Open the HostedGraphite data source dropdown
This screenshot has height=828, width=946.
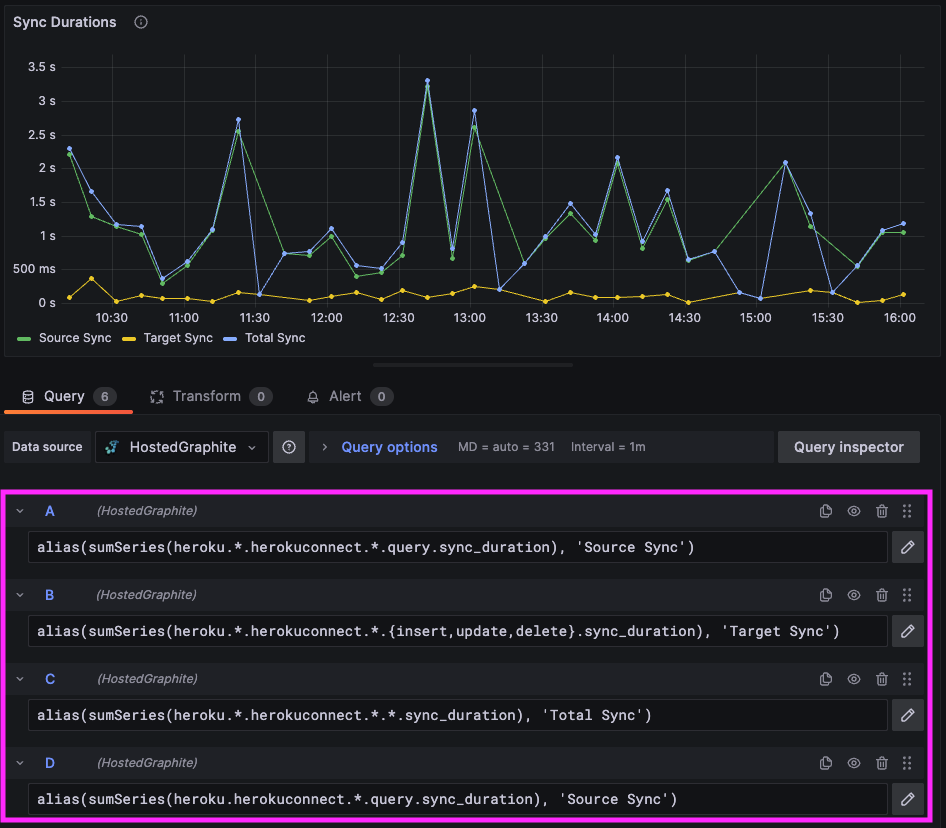(182, 447)
